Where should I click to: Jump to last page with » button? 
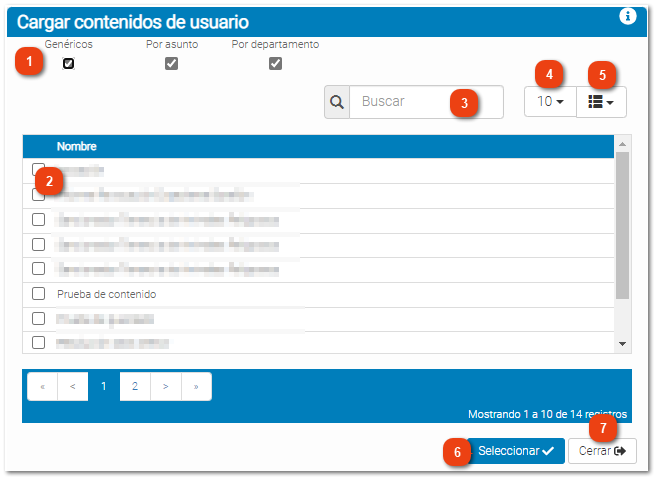(196, 386)
